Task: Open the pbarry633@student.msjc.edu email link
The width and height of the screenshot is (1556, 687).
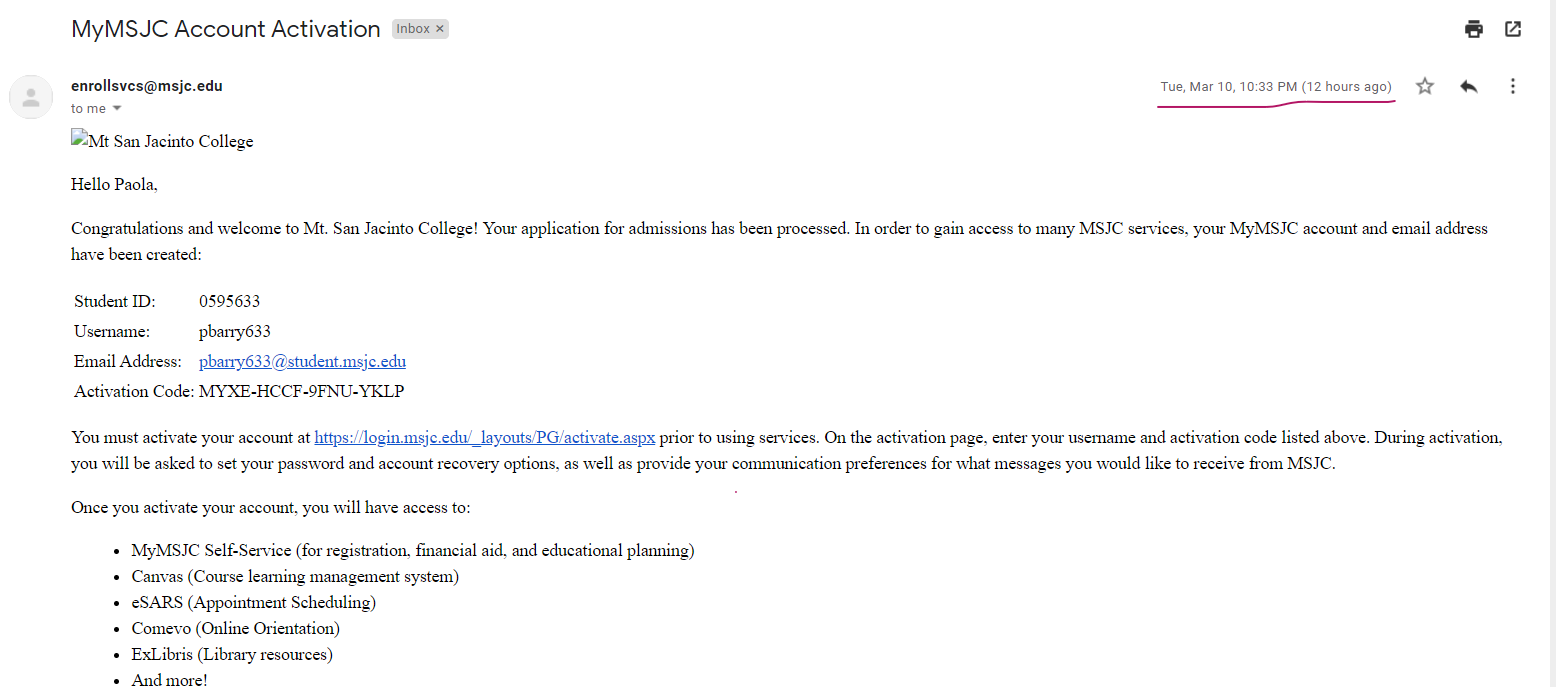Action: [x=302, y=361]
